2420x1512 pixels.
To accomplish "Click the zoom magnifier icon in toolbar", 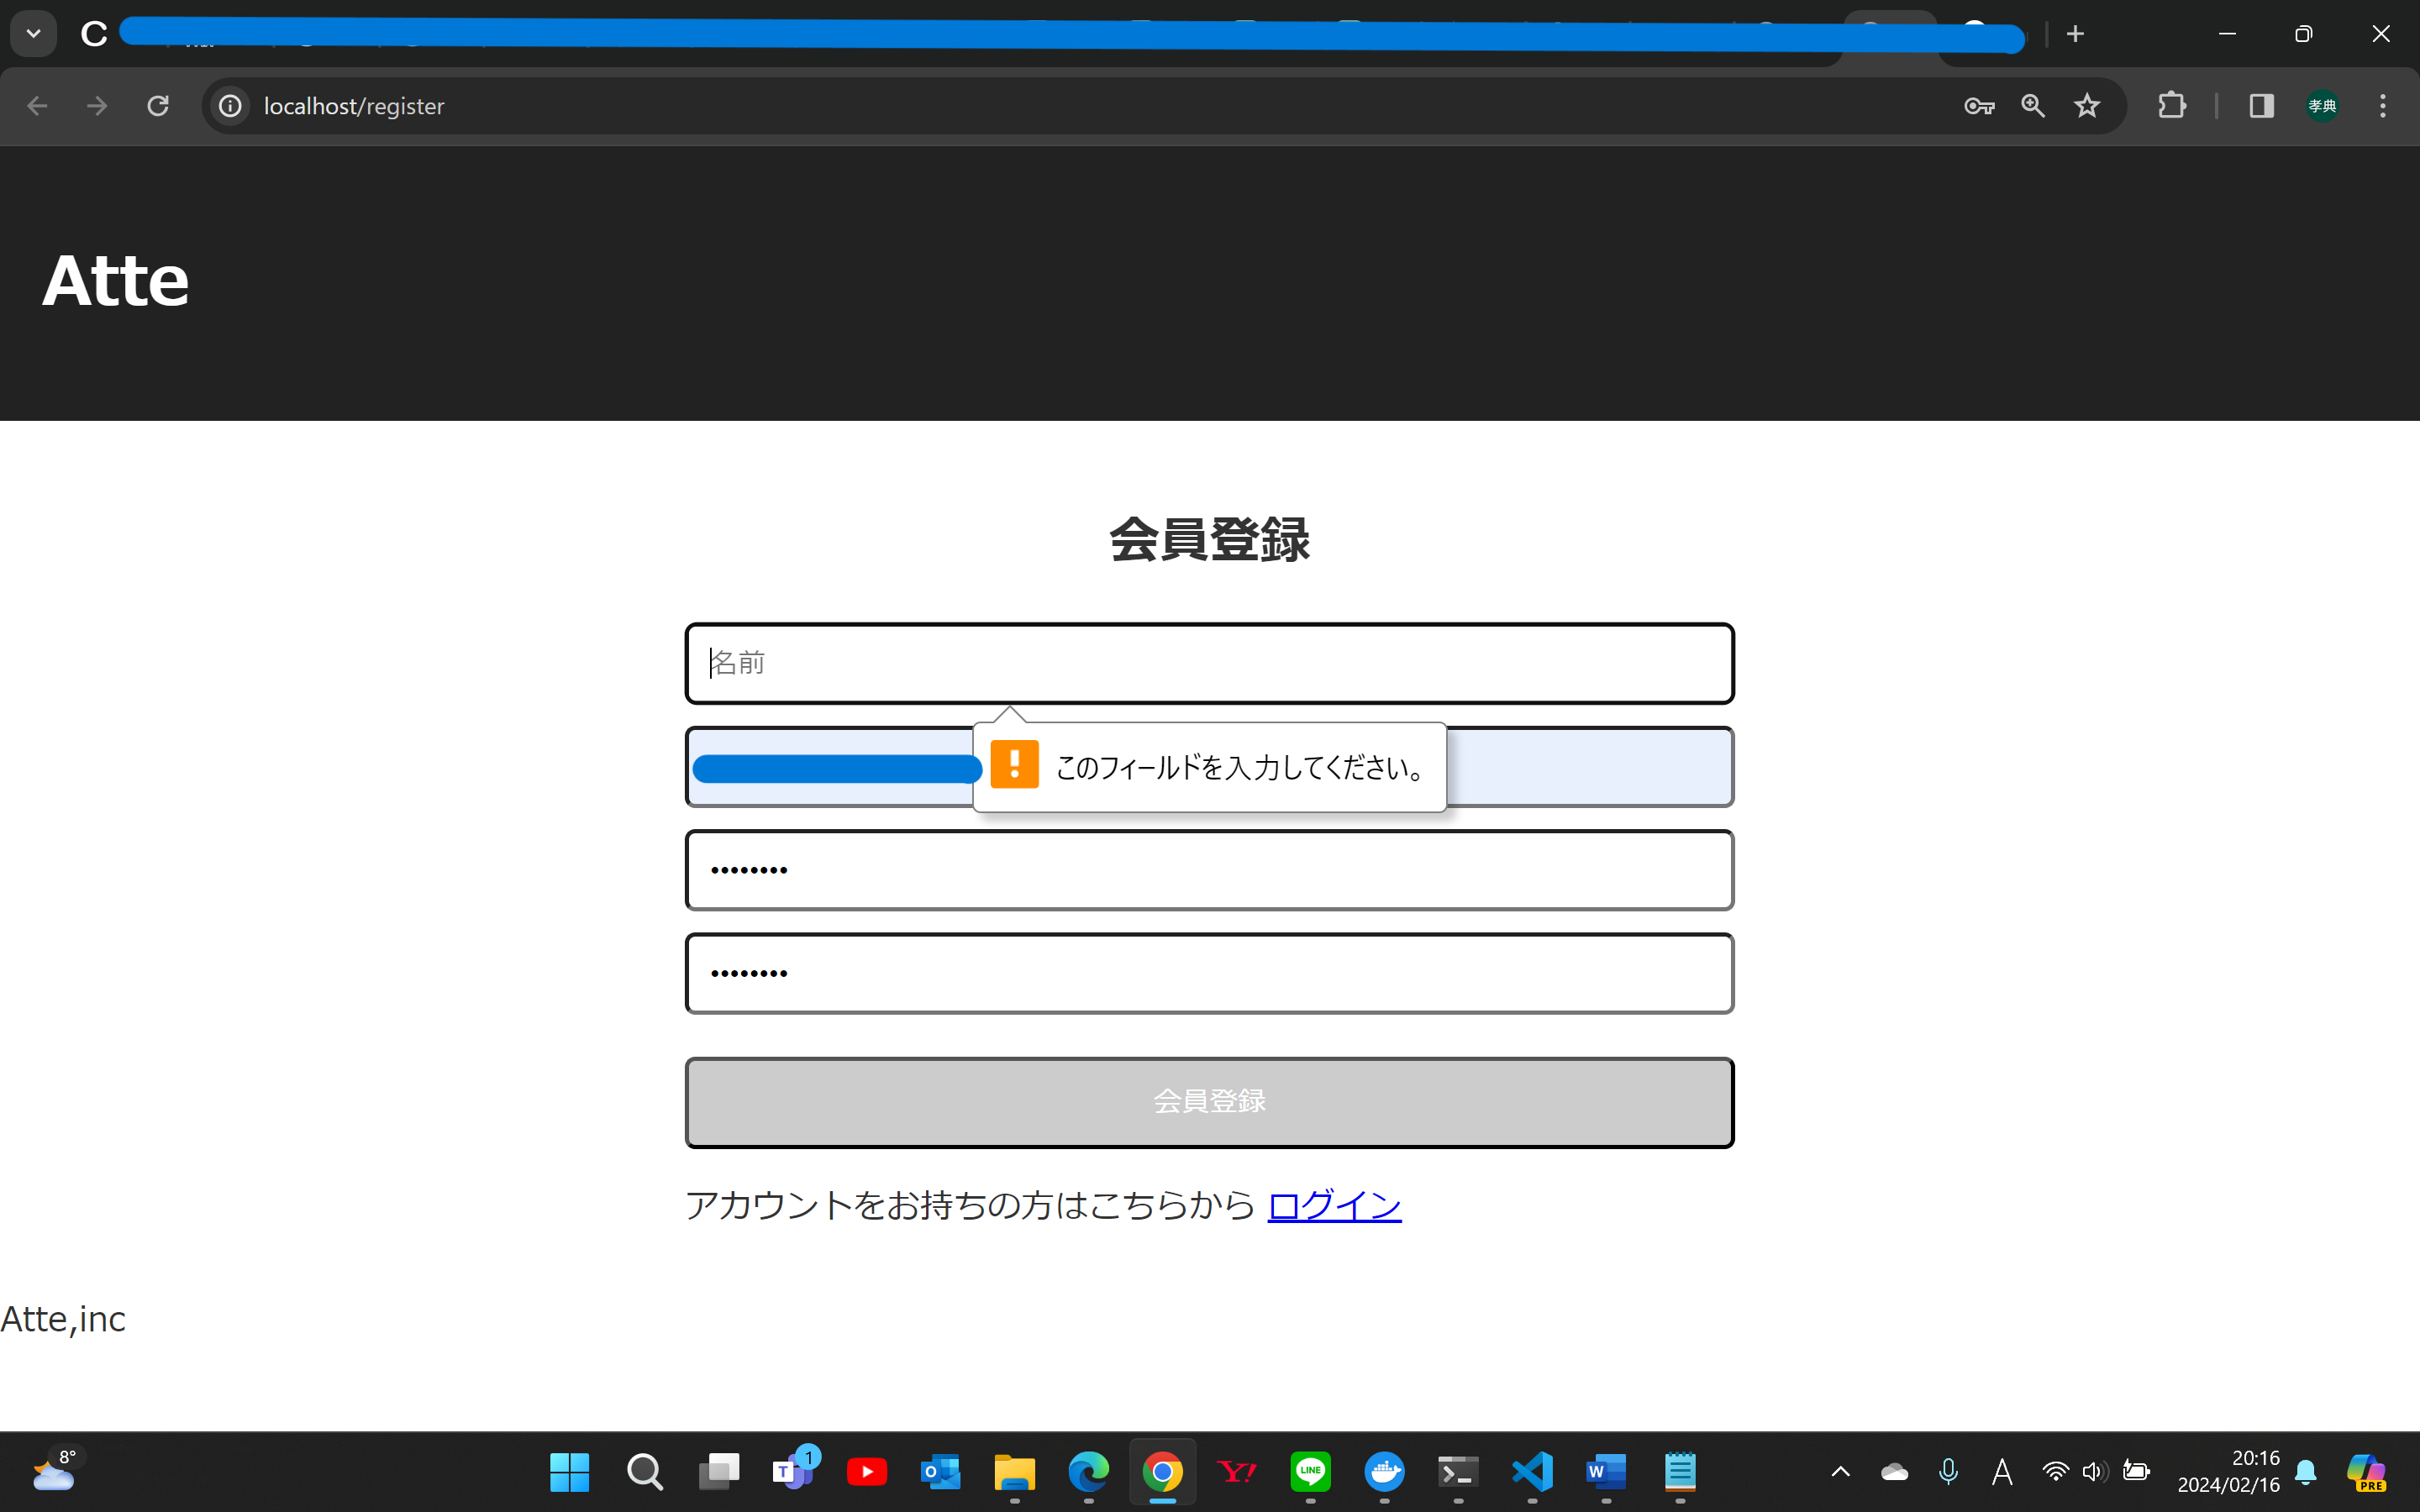I will pyautogui.click(x=2033, y=106).
